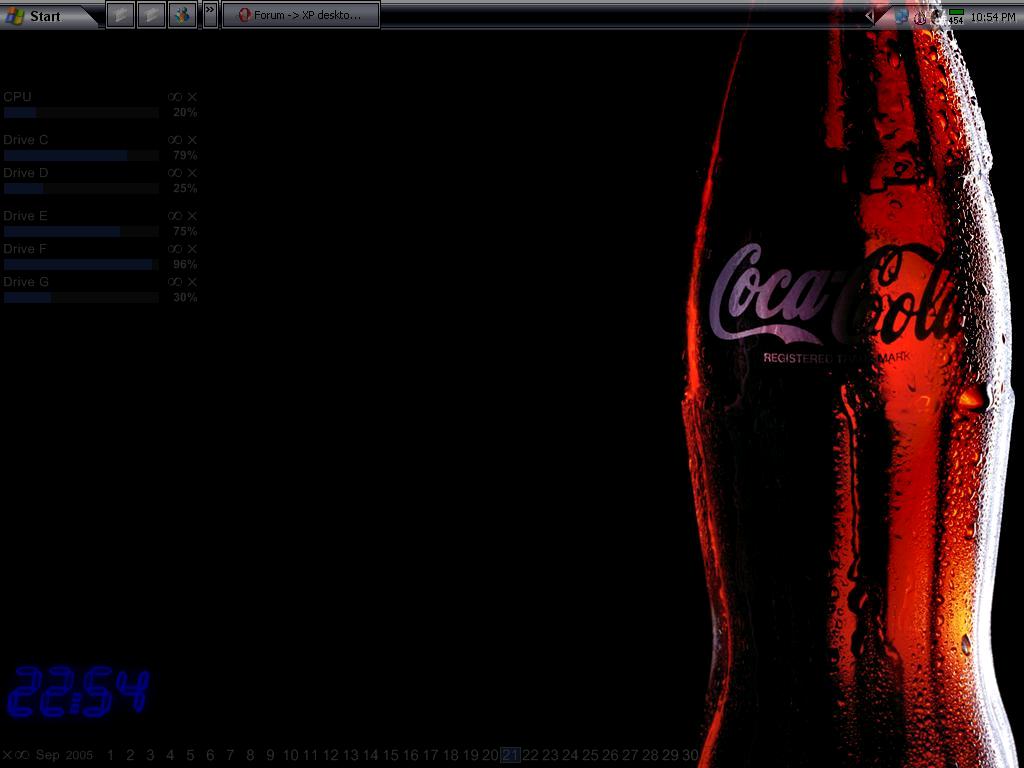The image size is (1024, 768).
Task: Select day 5 in the calendar bar
Action: click(x=190, y=756)
